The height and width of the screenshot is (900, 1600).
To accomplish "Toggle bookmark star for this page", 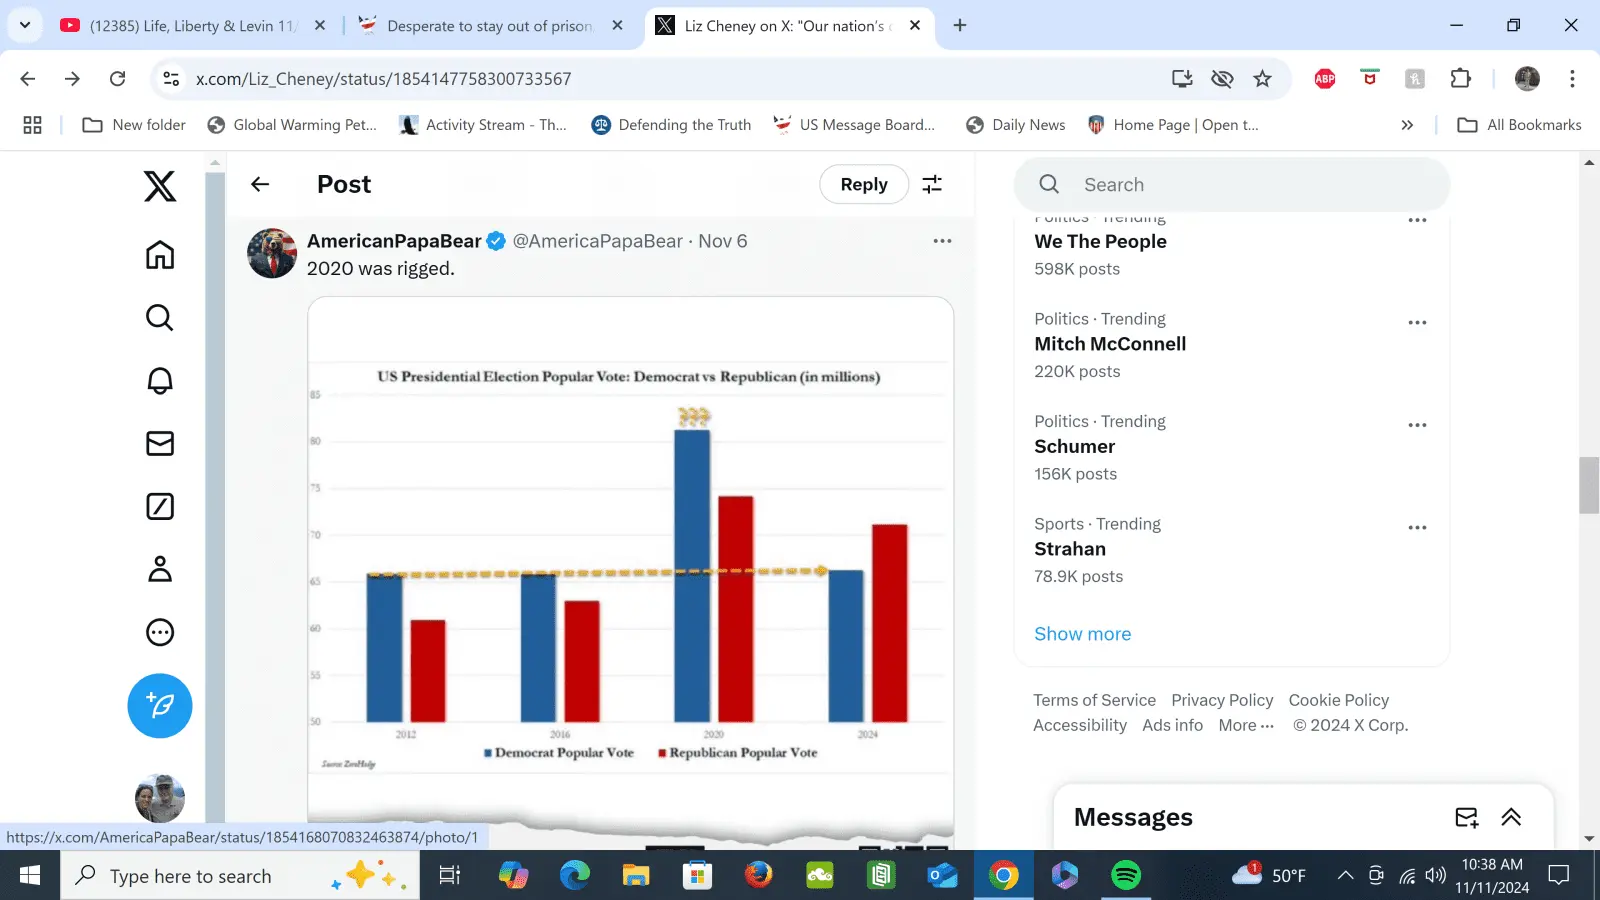I will coord(1262,79).
